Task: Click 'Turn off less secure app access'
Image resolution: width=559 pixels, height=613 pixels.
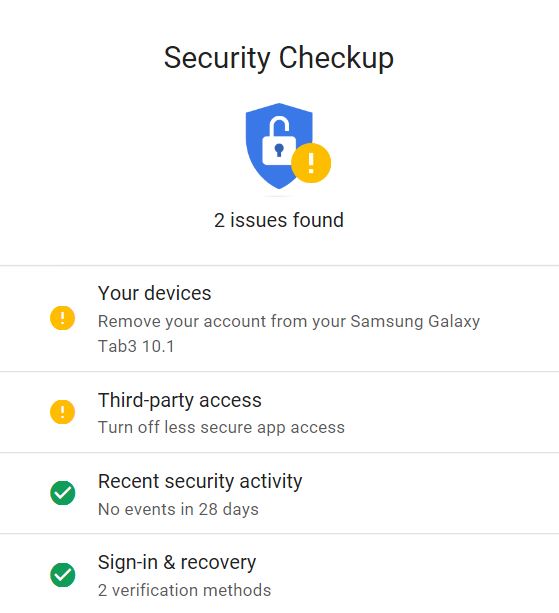Action: pos(221,427)
